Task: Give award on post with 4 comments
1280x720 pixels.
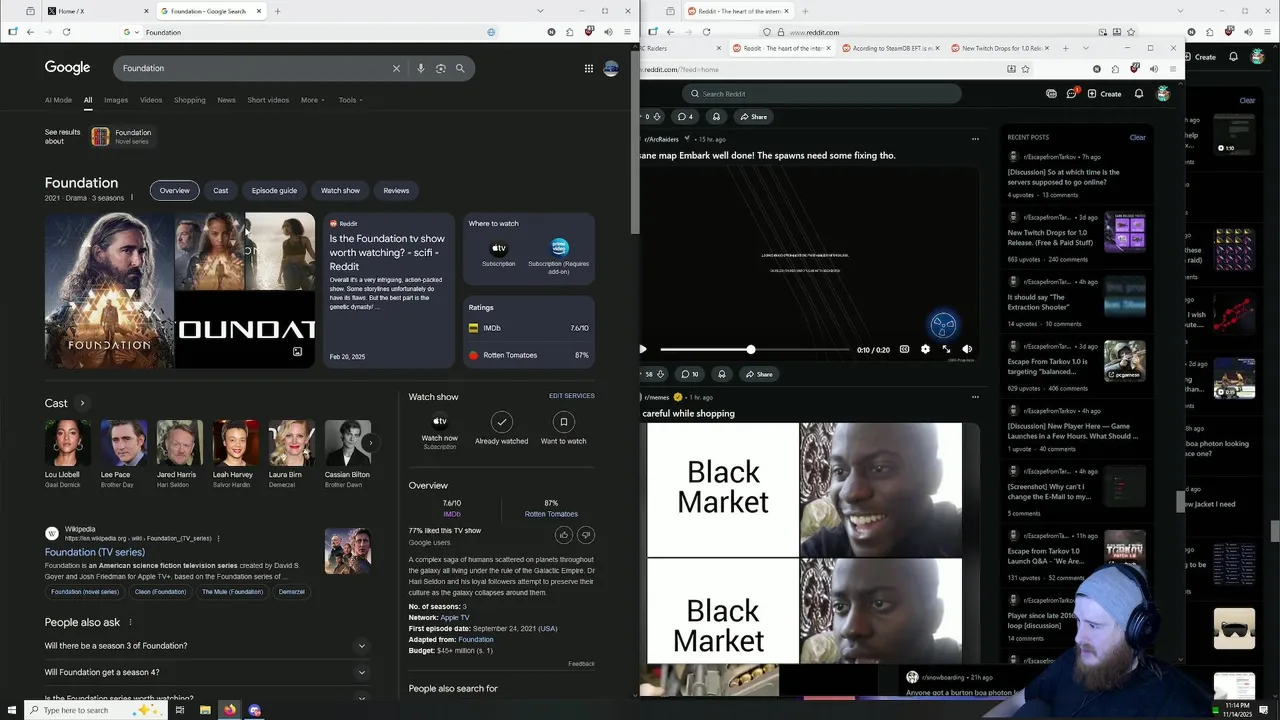Action: point(716,116)
